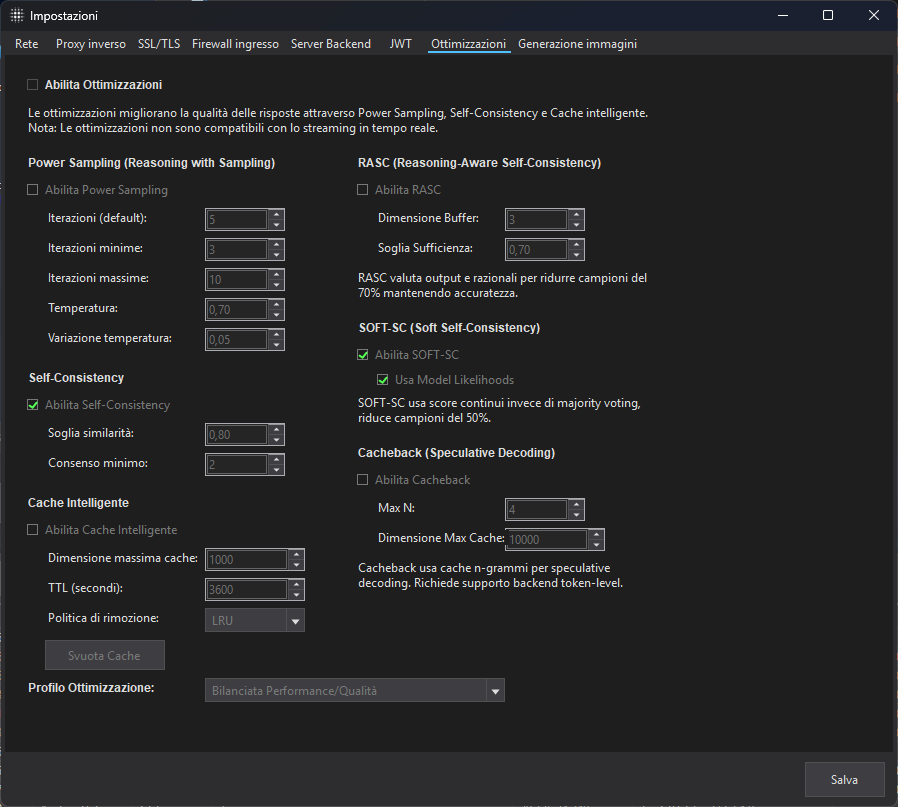Decrease Iterazioni massime with down arrow
The image size is (898, 807).
[x=277, y=285]
